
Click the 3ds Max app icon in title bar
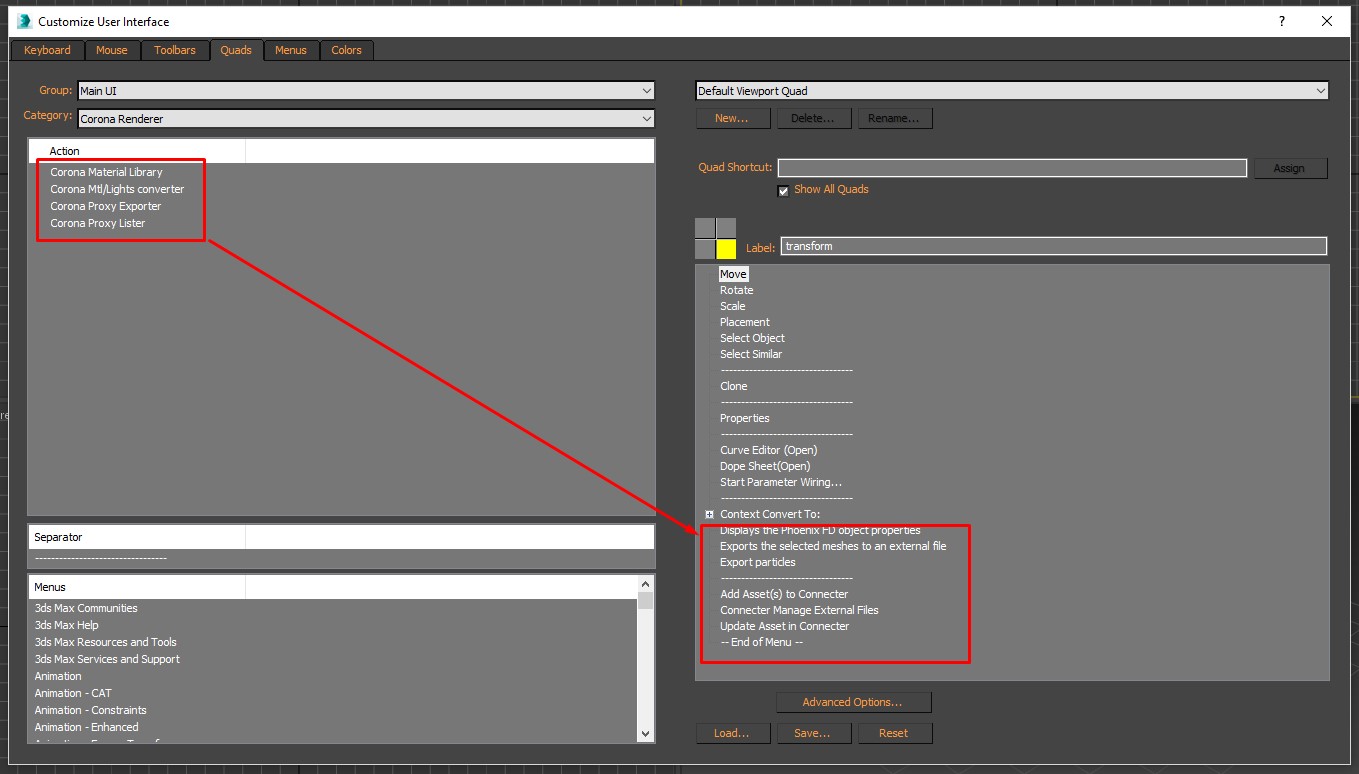coord(24,21)
